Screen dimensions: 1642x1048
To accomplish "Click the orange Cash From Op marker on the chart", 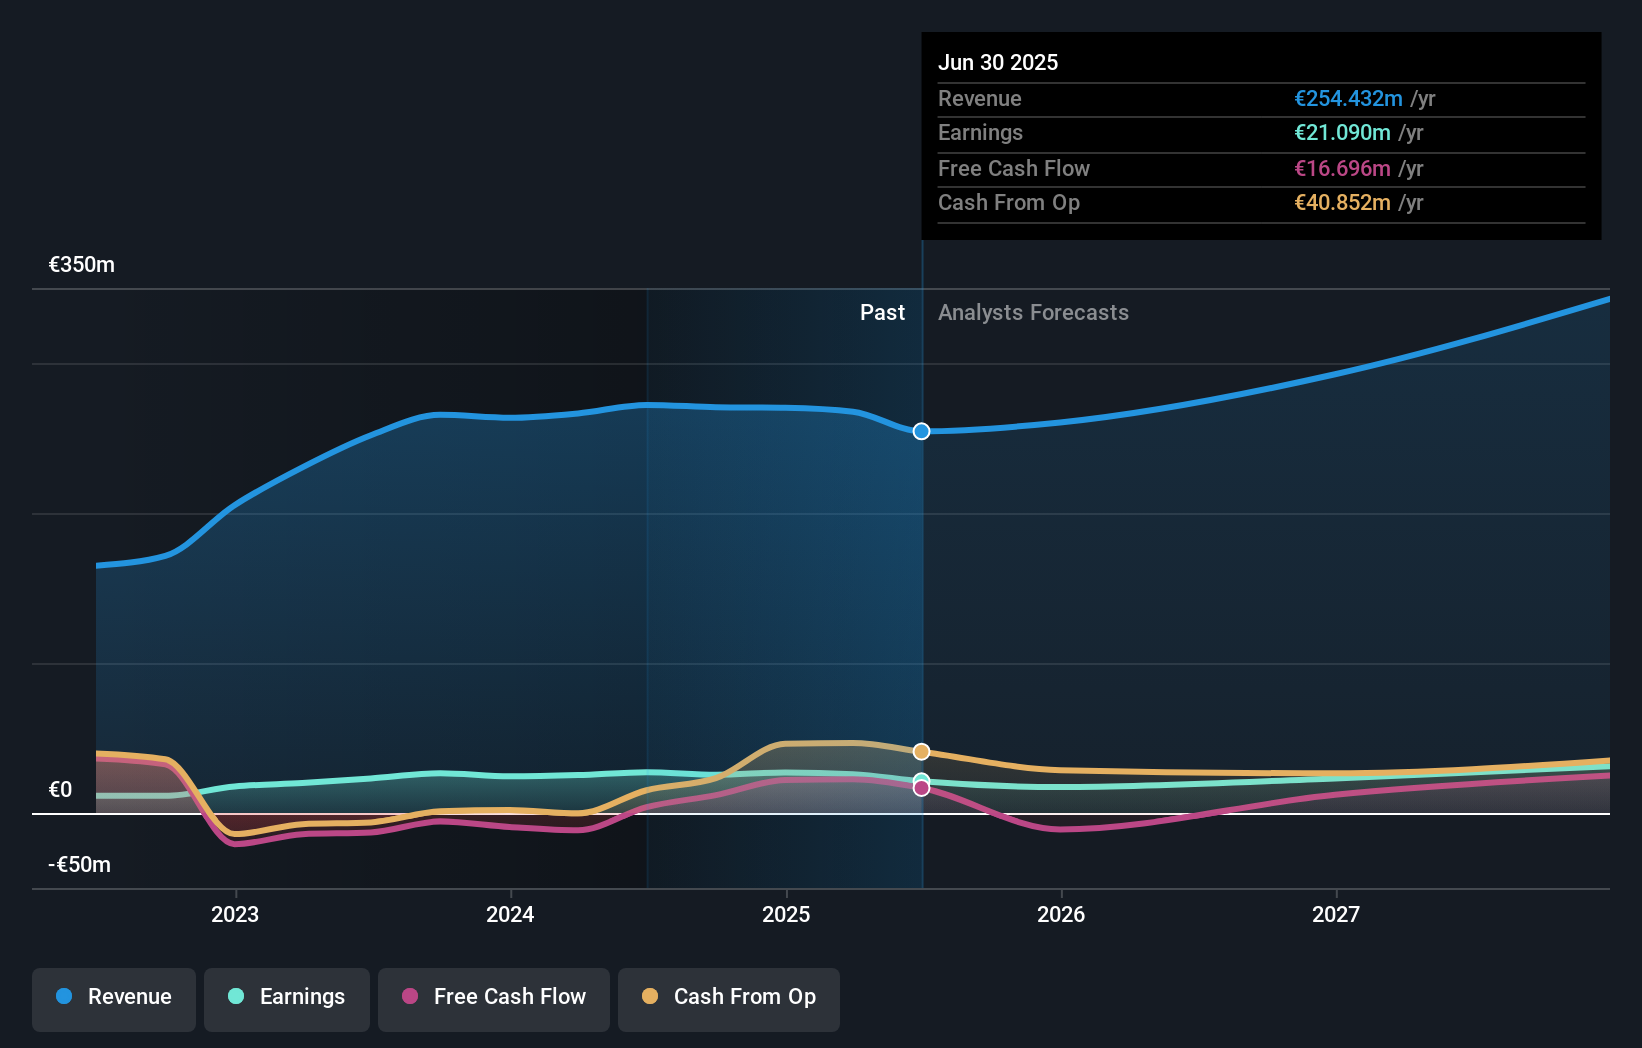I will [x=921, y=751].
